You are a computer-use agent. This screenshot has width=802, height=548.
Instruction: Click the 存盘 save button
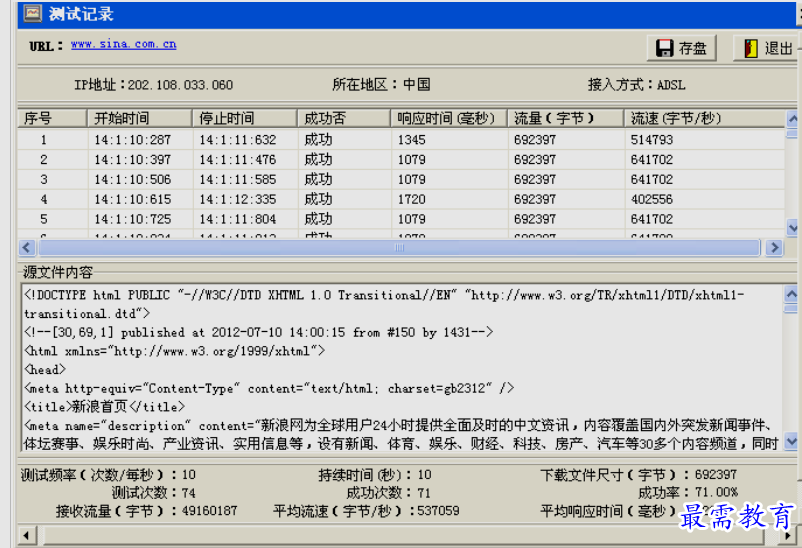pyautogui.click(x=681, y=48)
